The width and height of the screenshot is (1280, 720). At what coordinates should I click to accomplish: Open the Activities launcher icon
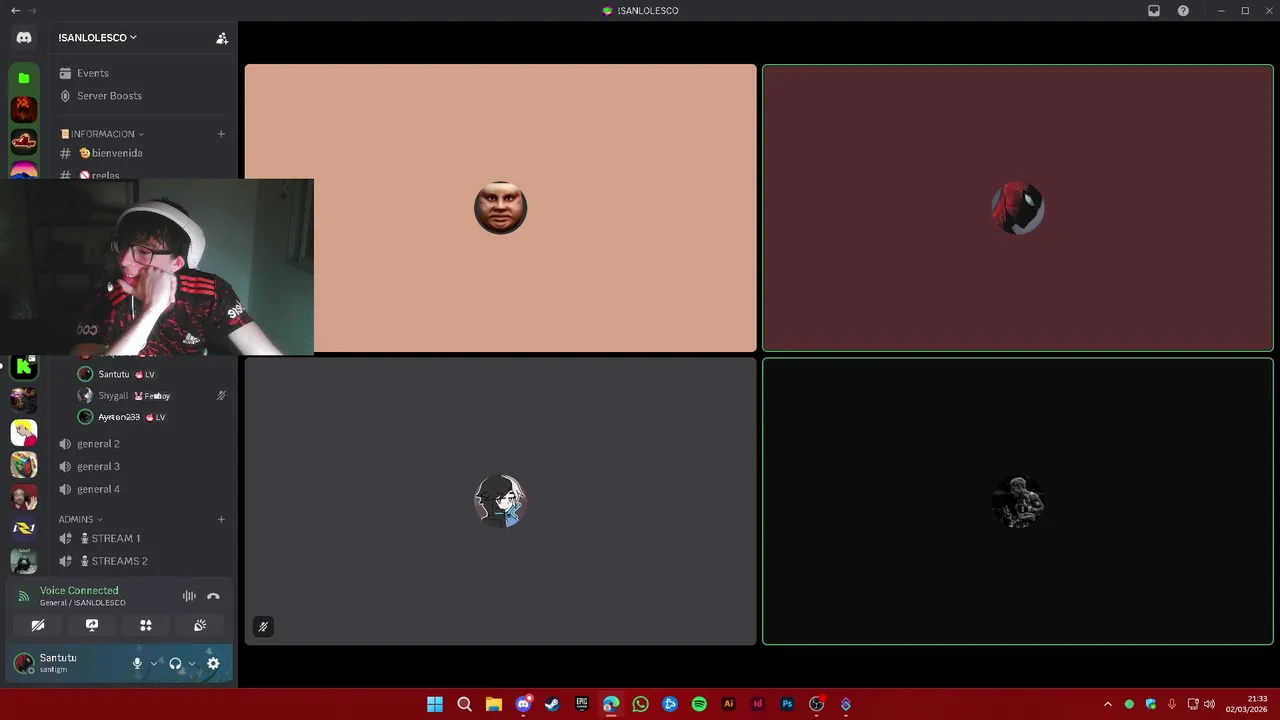point(146,625)
